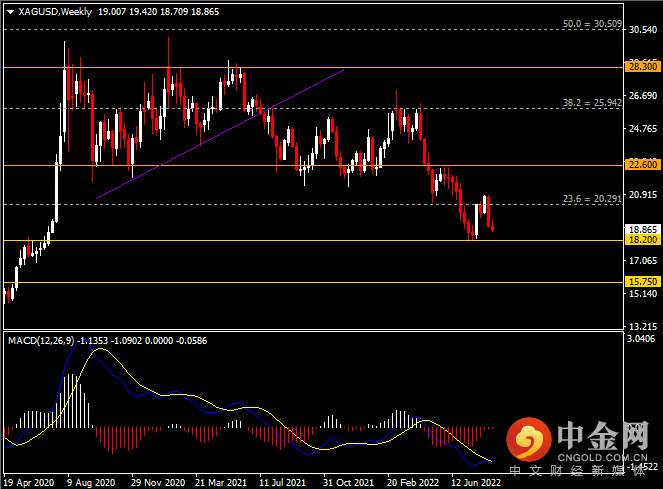Click the 30.540 top price axis value
This screenshot has height=489, width=663.
pos(641,30)
